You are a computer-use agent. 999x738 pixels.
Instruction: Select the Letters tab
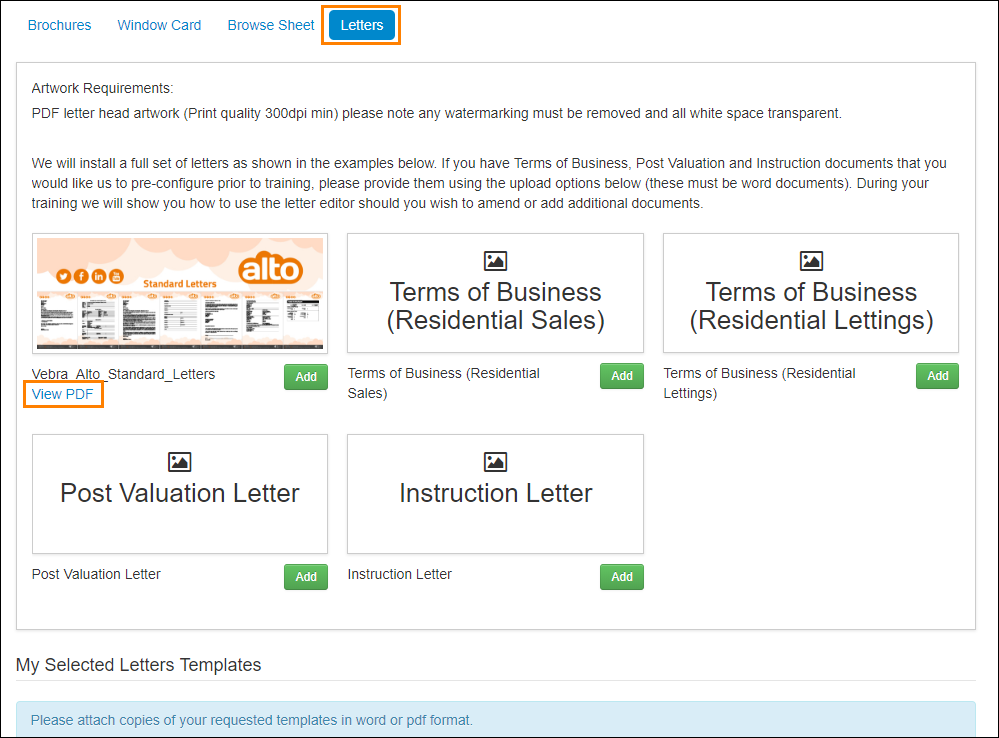[x=362, y=25]
